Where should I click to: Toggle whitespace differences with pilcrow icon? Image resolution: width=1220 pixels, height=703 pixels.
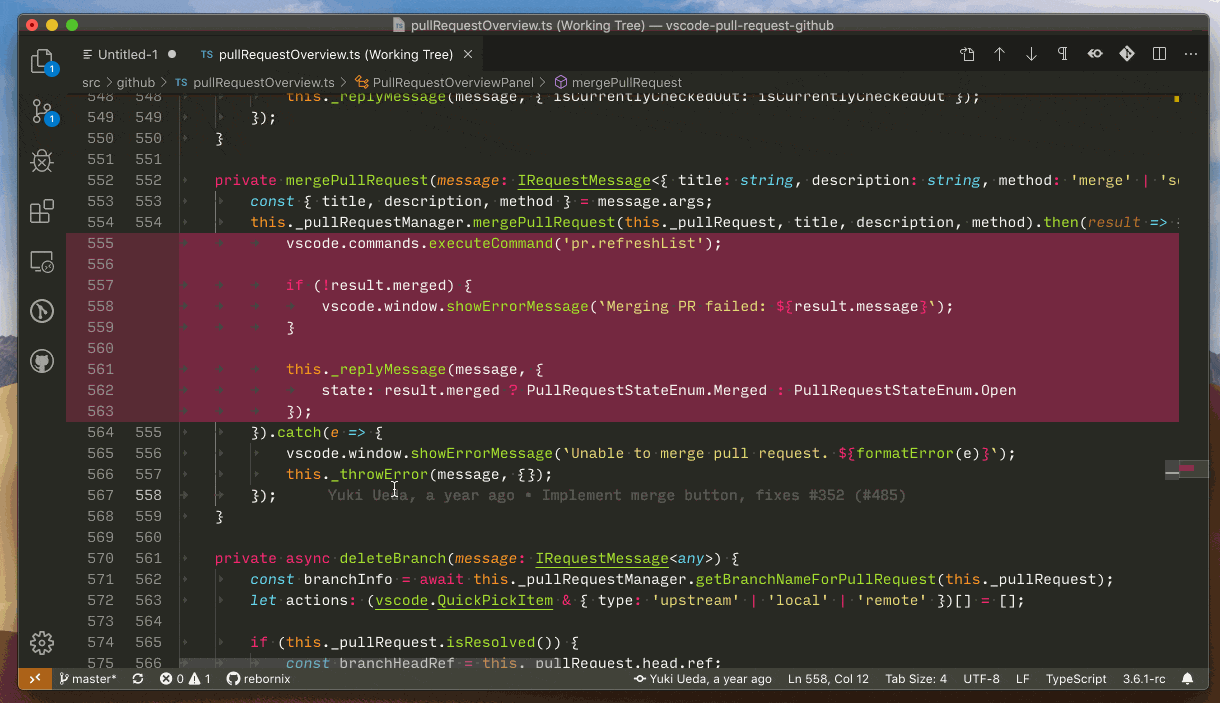click(1063, 54)
